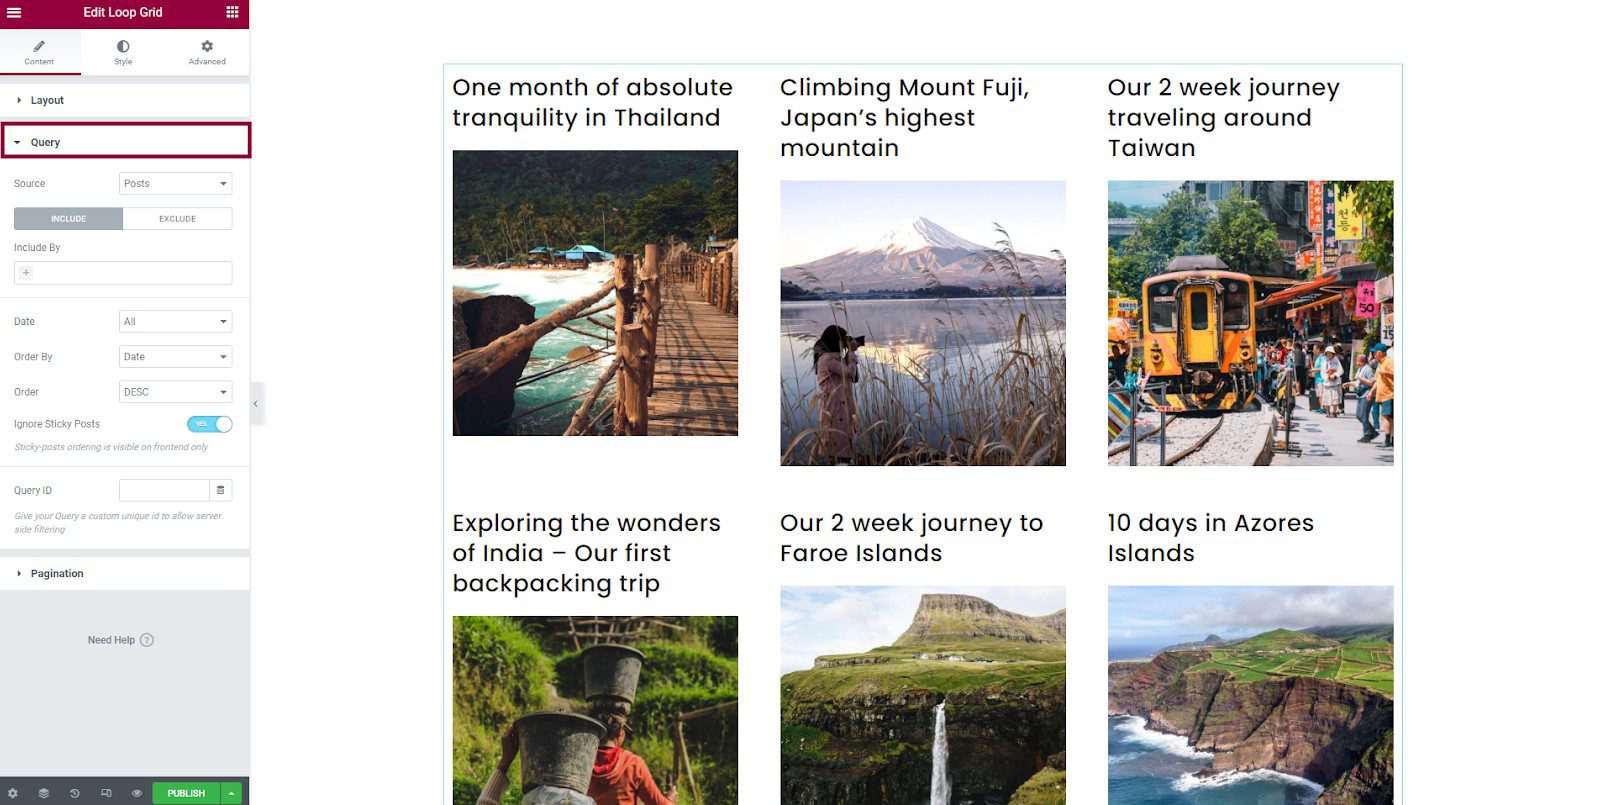Image resolution: width=1600 pixels, height=805 pixels.
Task: Collapse the editor panel with side arrow
Action: click(x=256, y=404)
